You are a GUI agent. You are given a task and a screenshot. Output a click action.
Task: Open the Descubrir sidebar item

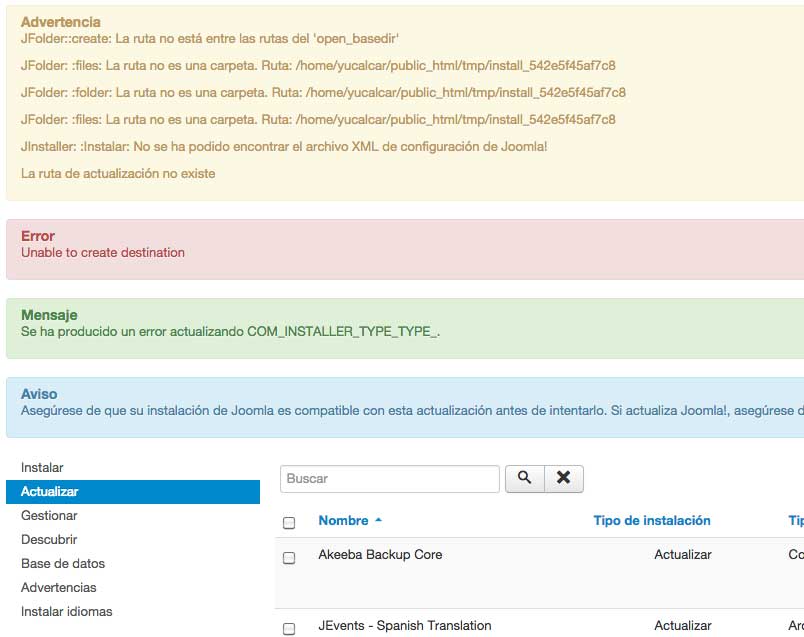(x=49, y=540)
